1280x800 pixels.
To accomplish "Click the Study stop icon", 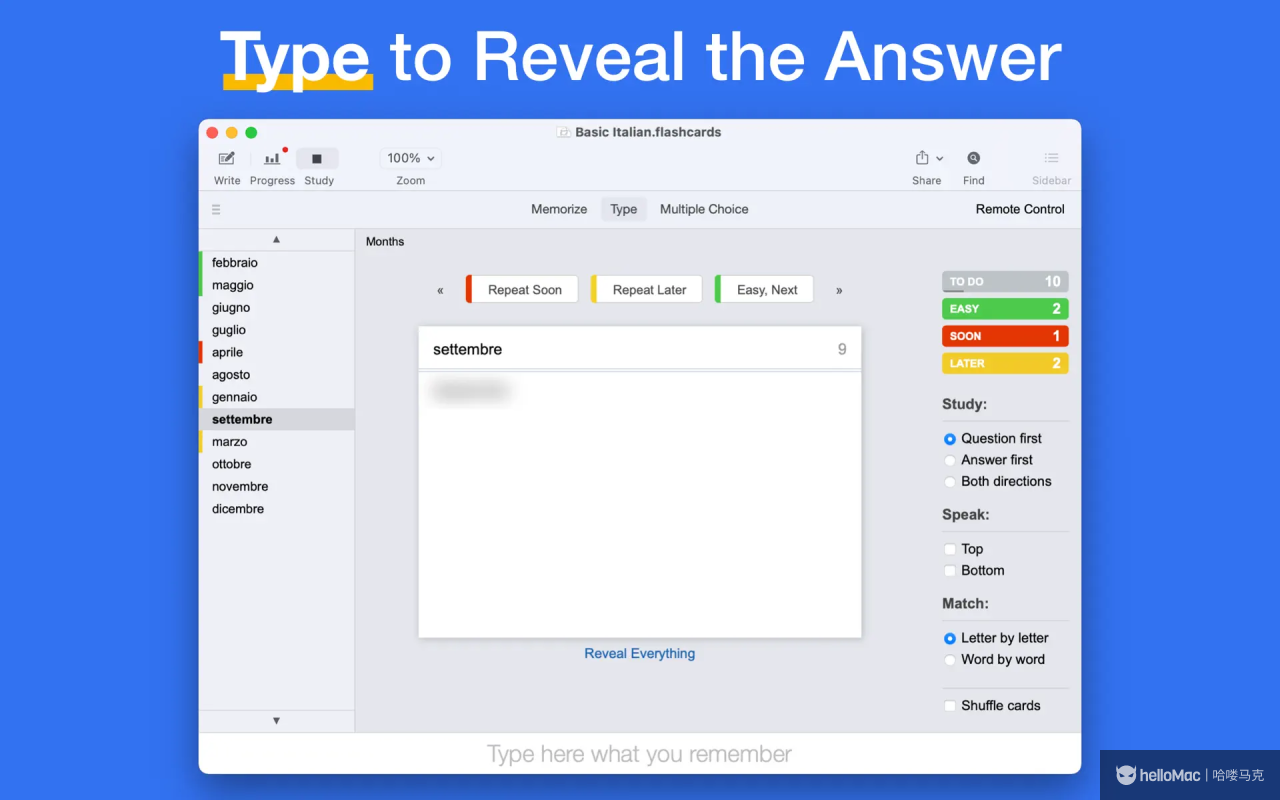I will (317, 158).
